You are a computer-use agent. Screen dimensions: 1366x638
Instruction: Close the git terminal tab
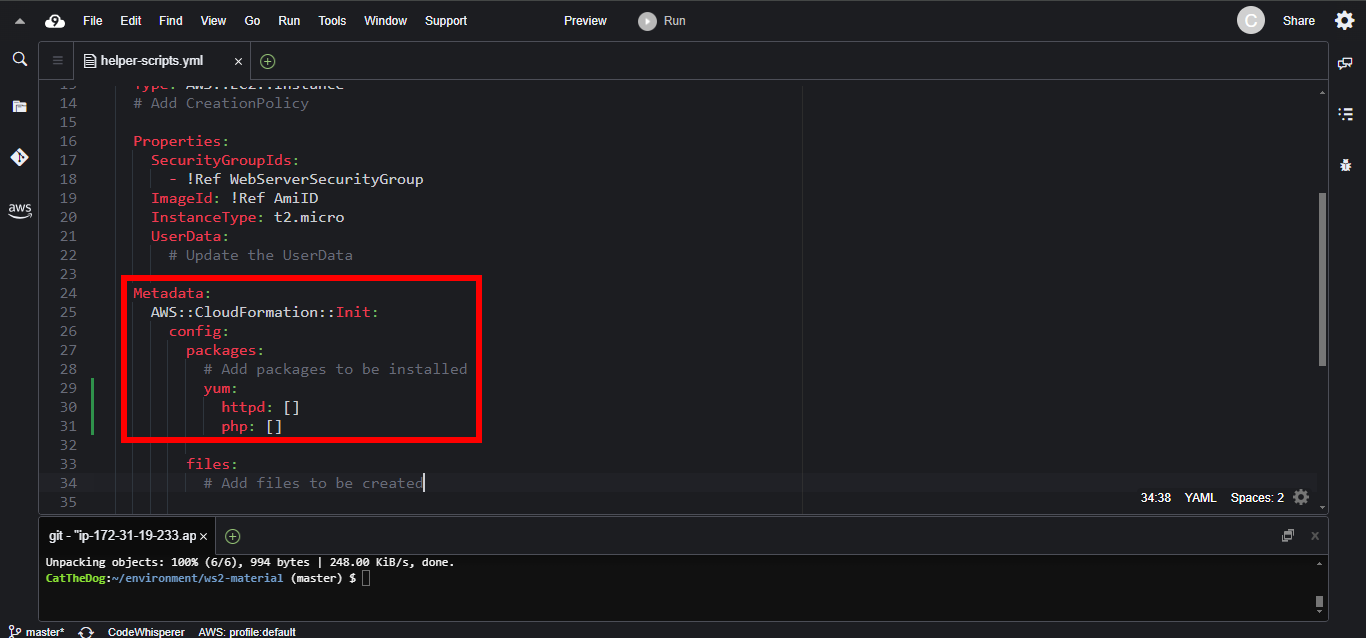coord(203,536)
